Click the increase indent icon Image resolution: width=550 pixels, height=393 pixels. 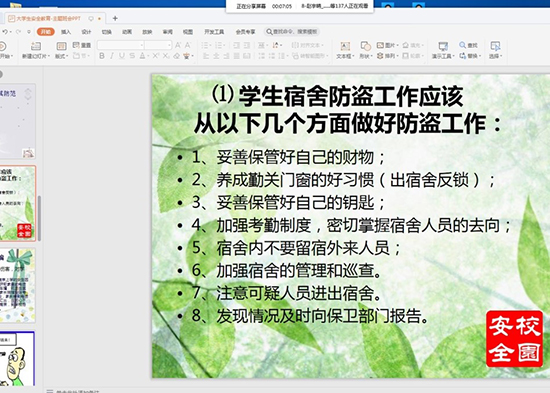click(x=247, y=45)
